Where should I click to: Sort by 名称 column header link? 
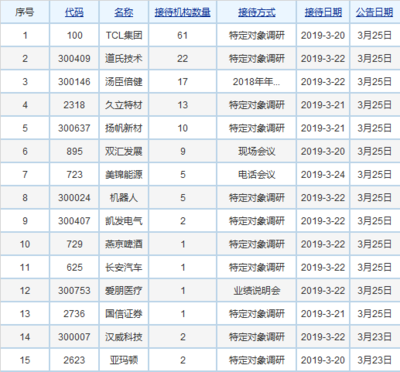tap(124, 12)
